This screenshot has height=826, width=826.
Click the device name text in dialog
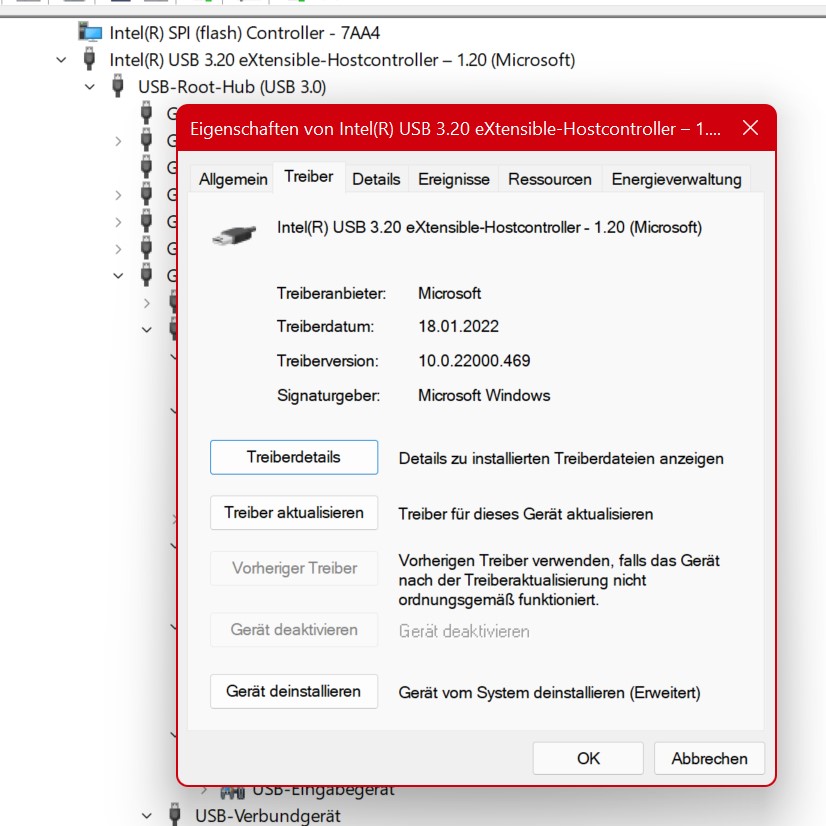[489, 228]
